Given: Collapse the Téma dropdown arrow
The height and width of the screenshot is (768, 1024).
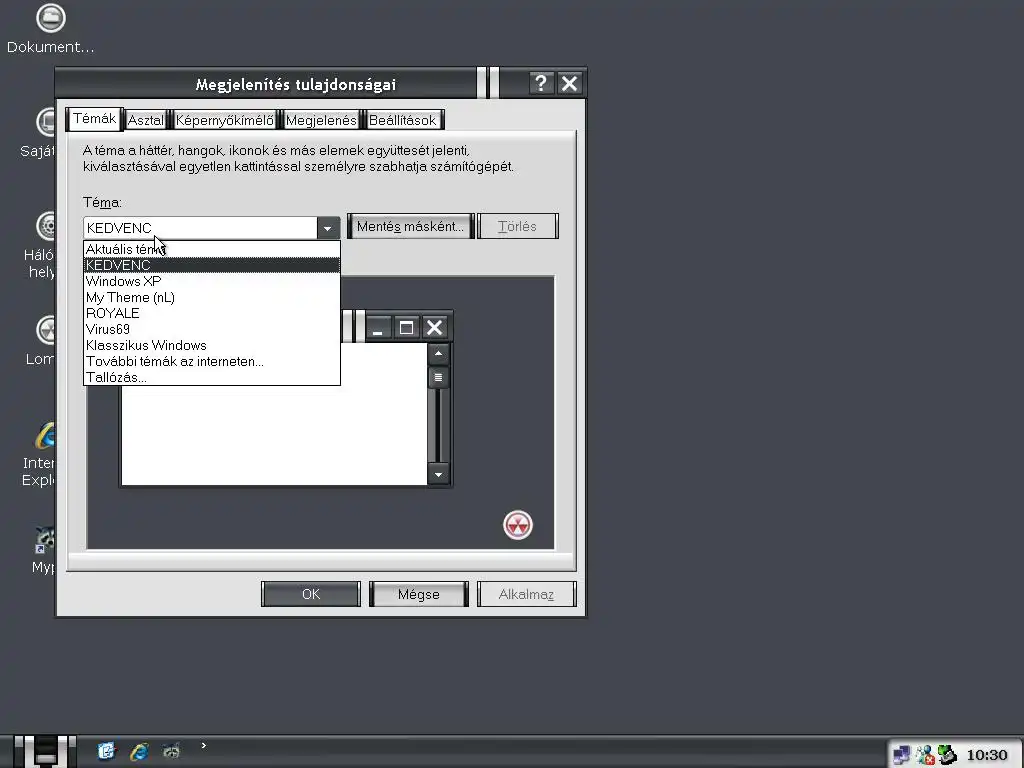Looking at the screenshot, I should [x=328, y=228].
